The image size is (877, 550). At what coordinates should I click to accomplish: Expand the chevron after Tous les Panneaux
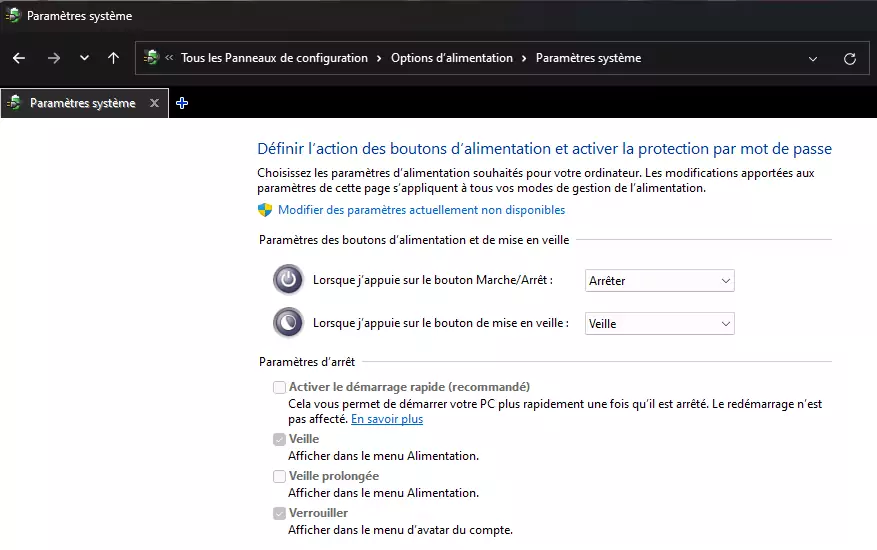pos(379,59)
